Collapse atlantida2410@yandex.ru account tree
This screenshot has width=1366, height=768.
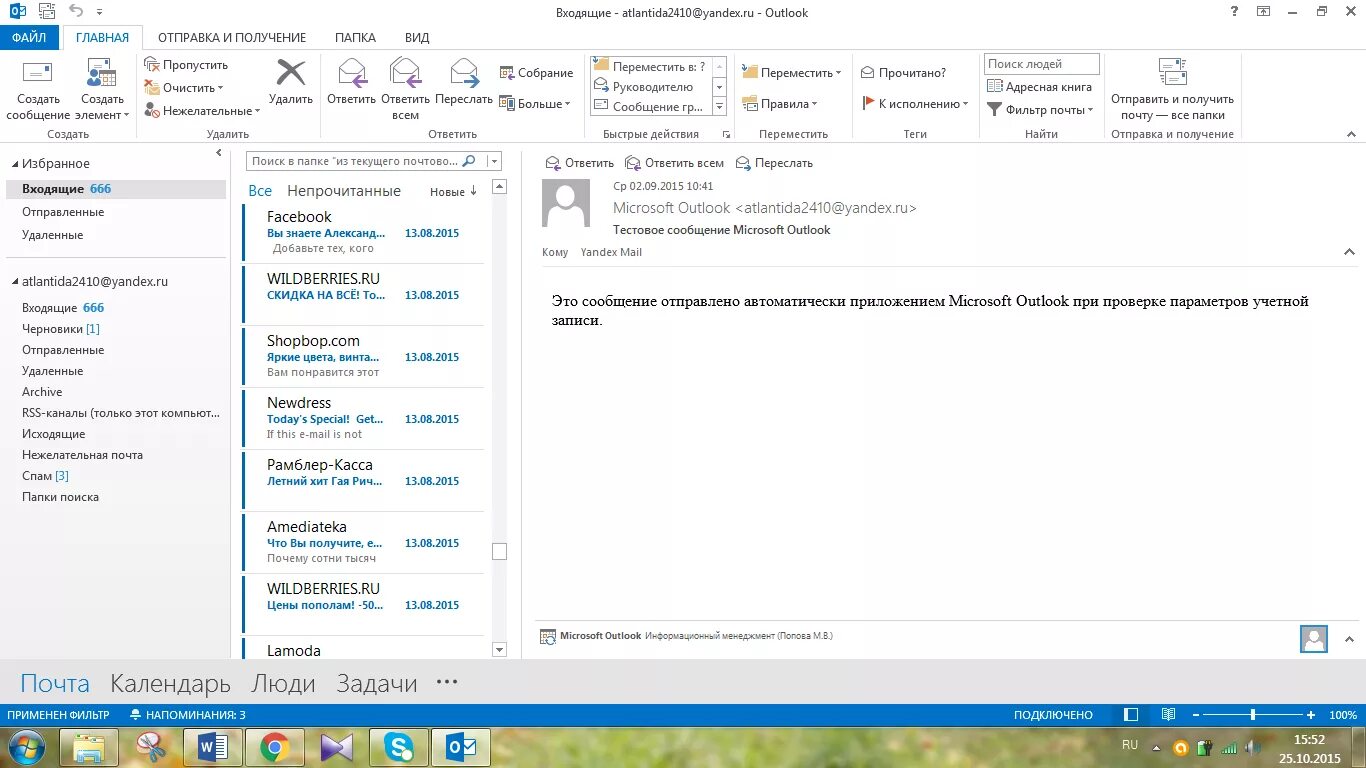(x=13, y=282)
